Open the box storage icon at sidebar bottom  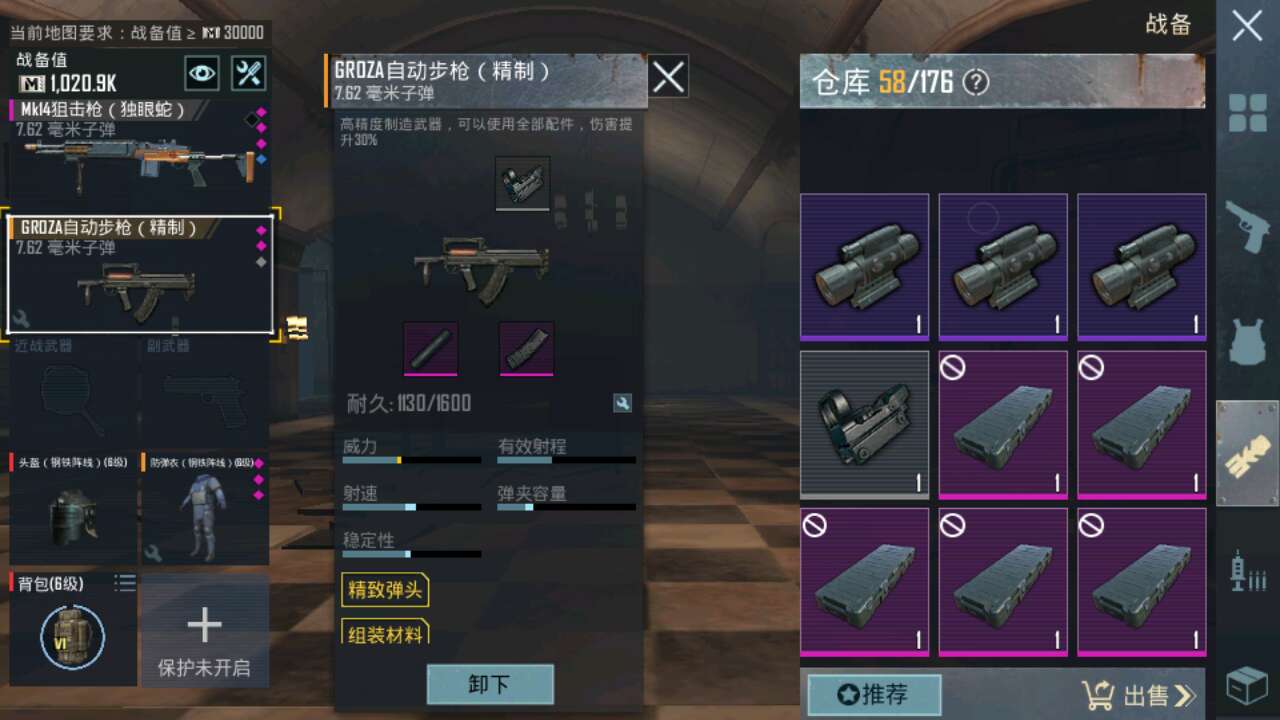pos(1247,686)
